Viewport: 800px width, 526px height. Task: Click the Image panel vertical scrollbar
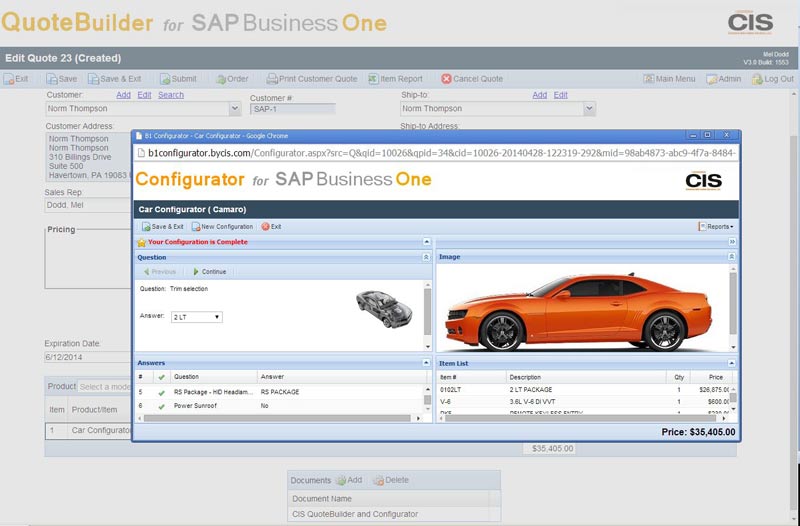click(733, 303)
